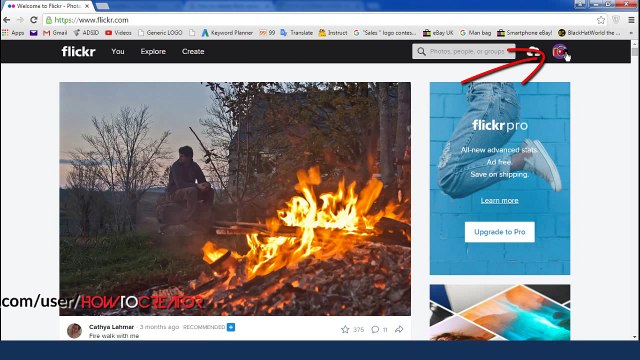Image resolution: width=640 pixels, height=360 pixels.
Task: Open the Generic LOGO bookmark
Action: [160, 33]
